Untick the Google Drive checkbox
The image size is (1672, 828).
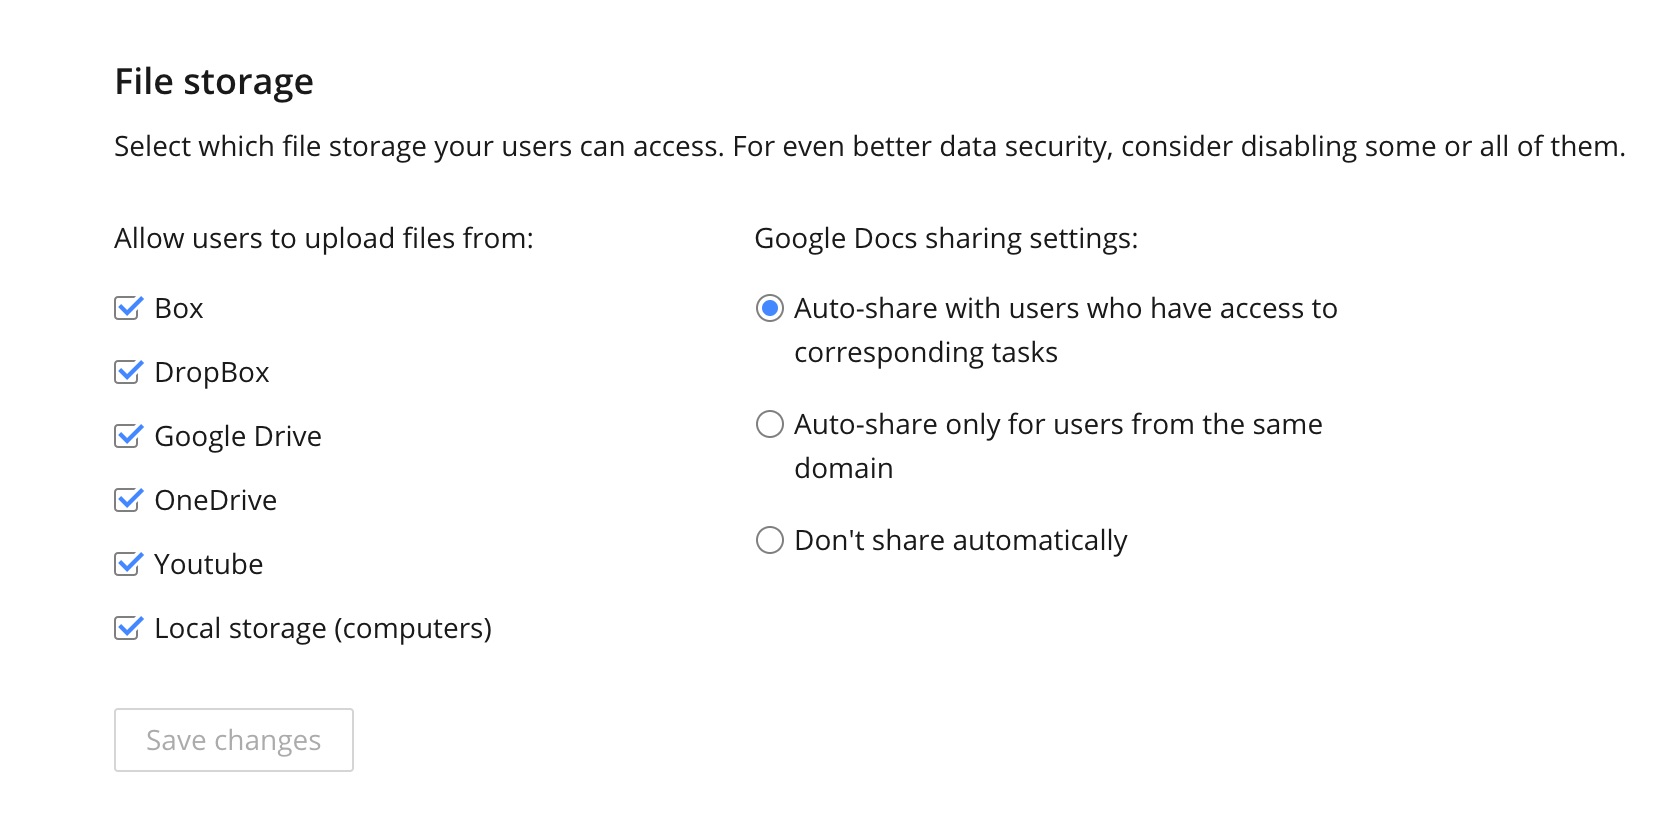pos(128,436)
